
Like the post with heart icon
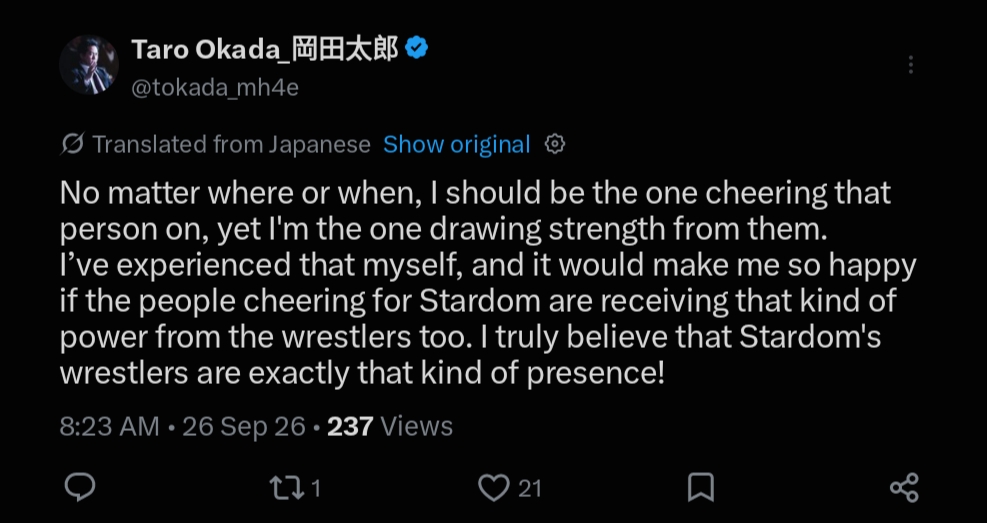(x=494, y=488)
